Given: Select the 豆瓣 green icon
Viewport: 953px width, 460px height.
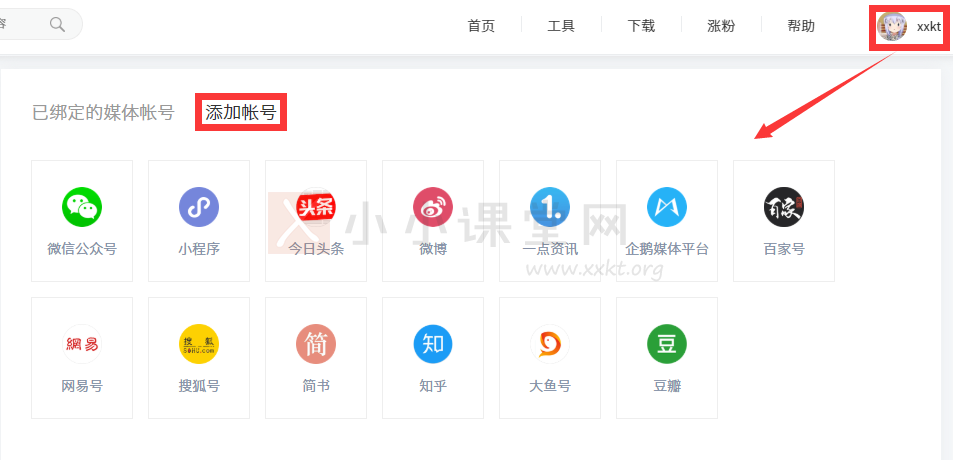Looking at the screenshot, I should coord(667,344).
